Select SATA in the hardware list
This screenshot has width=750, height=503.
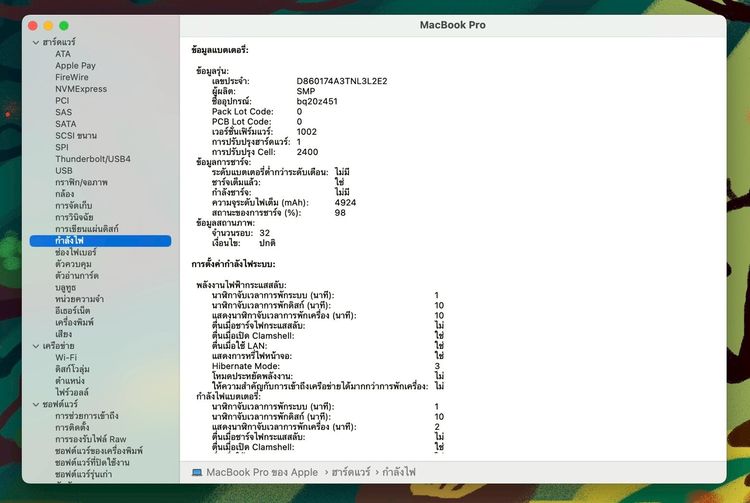coord(66,124)
